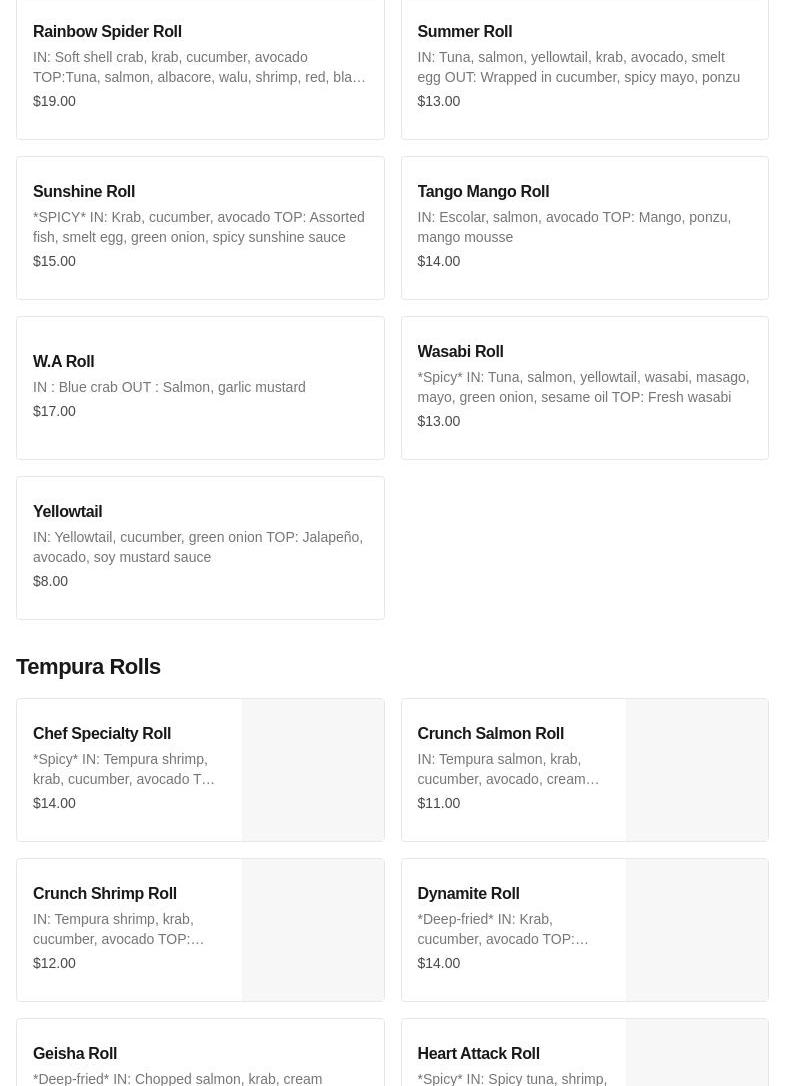This screenshot has width=785, height=1086.
Task: Open the Crunch Shrimp Roll thumbnail
Action: coord(313,930)
